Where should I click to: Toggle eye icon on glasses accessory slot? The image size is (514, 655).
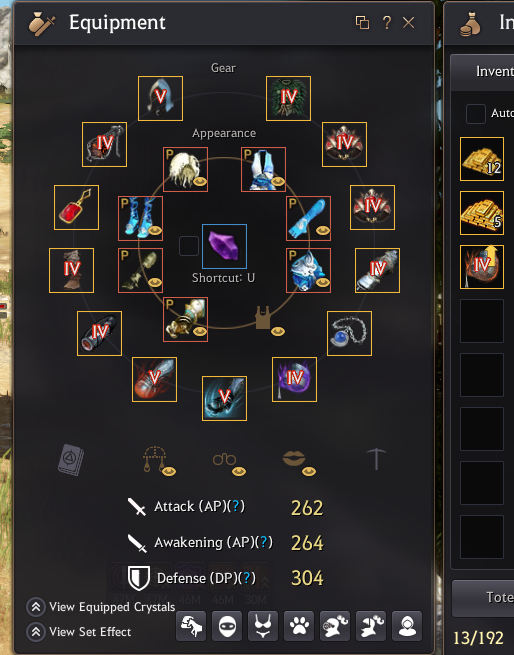(239, 472)
